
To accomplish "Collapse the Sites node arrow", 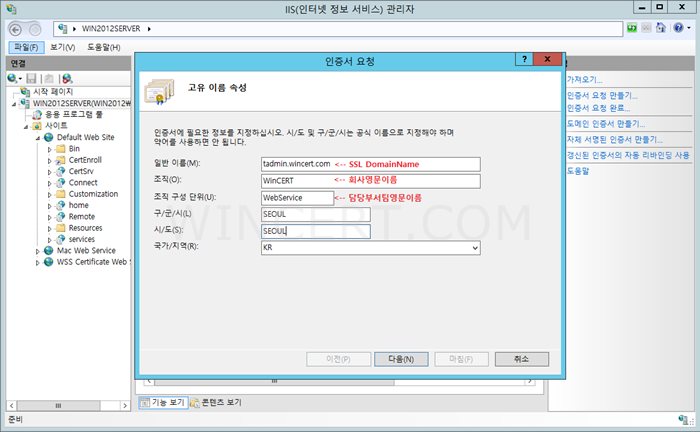I will pyautogui.click(x=26, y=127).
